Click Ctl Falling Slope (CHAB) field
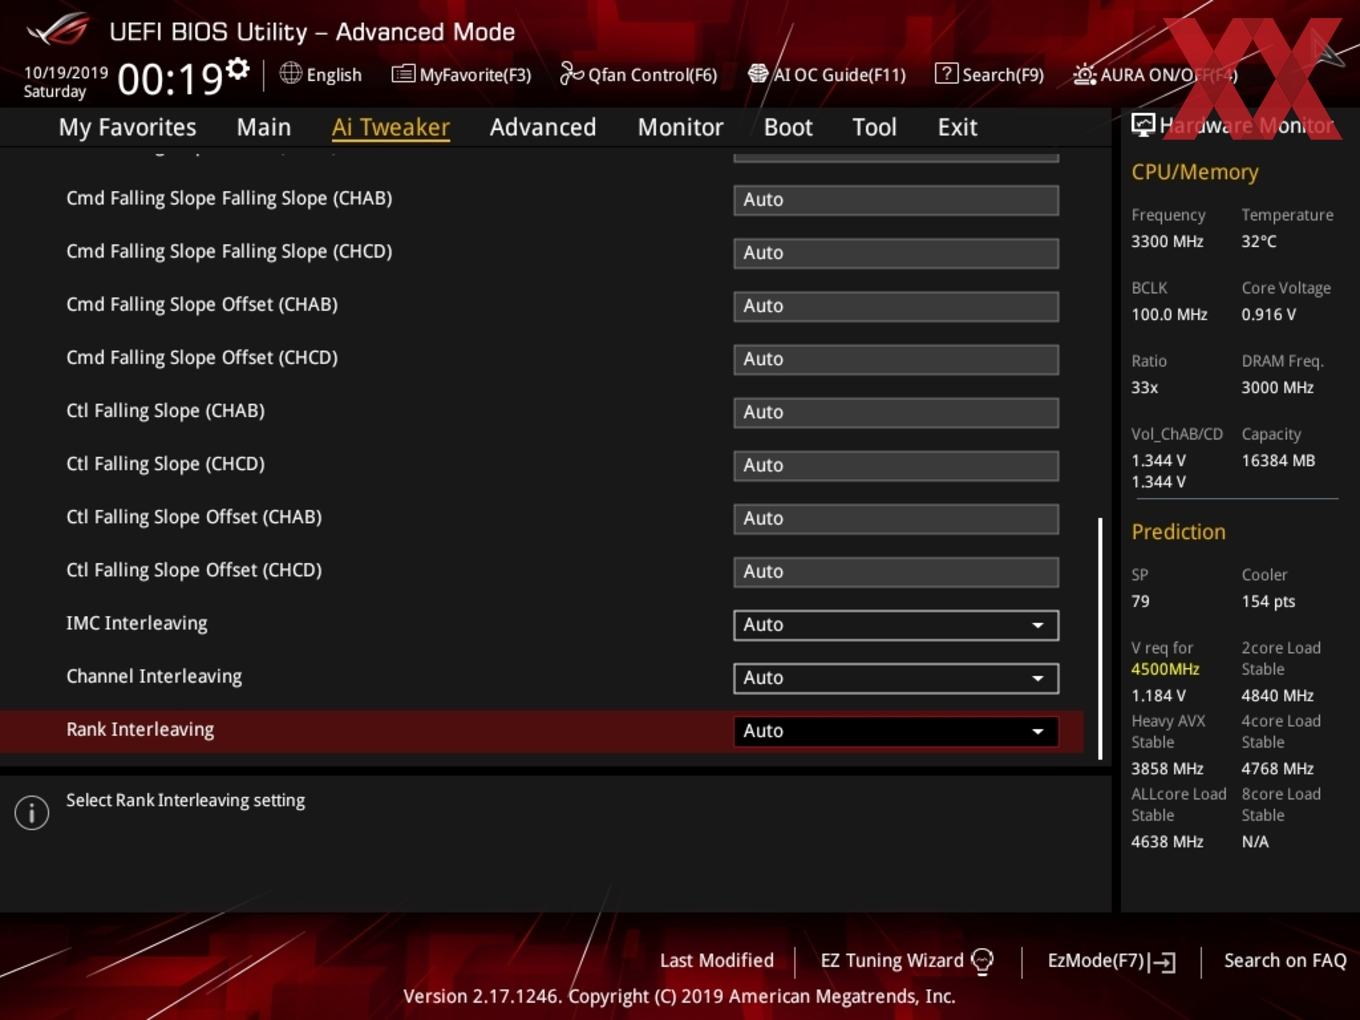This screenshot has width=1360, height=1020. point(896,412)
